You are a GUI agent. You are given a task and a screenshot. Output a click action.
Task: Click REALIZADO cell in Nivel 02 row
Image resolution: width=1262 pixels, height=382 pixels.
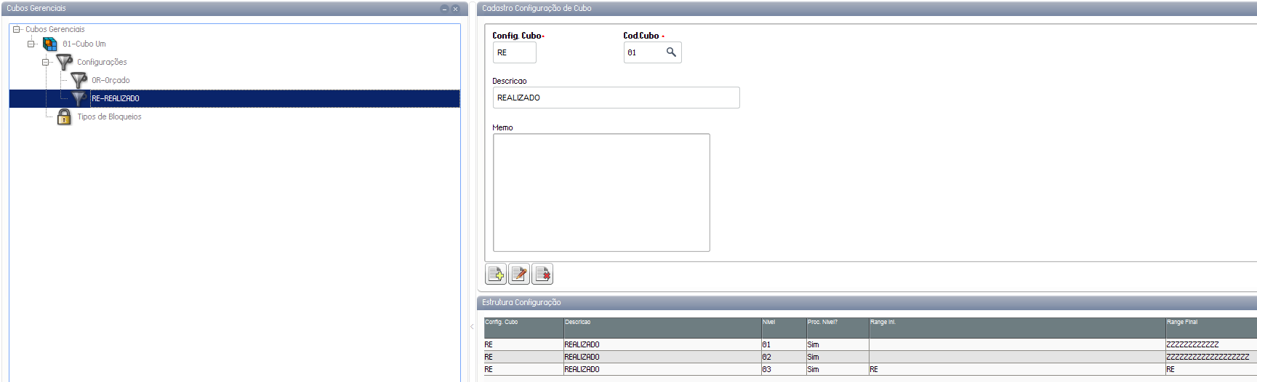[x=661, y=356]
